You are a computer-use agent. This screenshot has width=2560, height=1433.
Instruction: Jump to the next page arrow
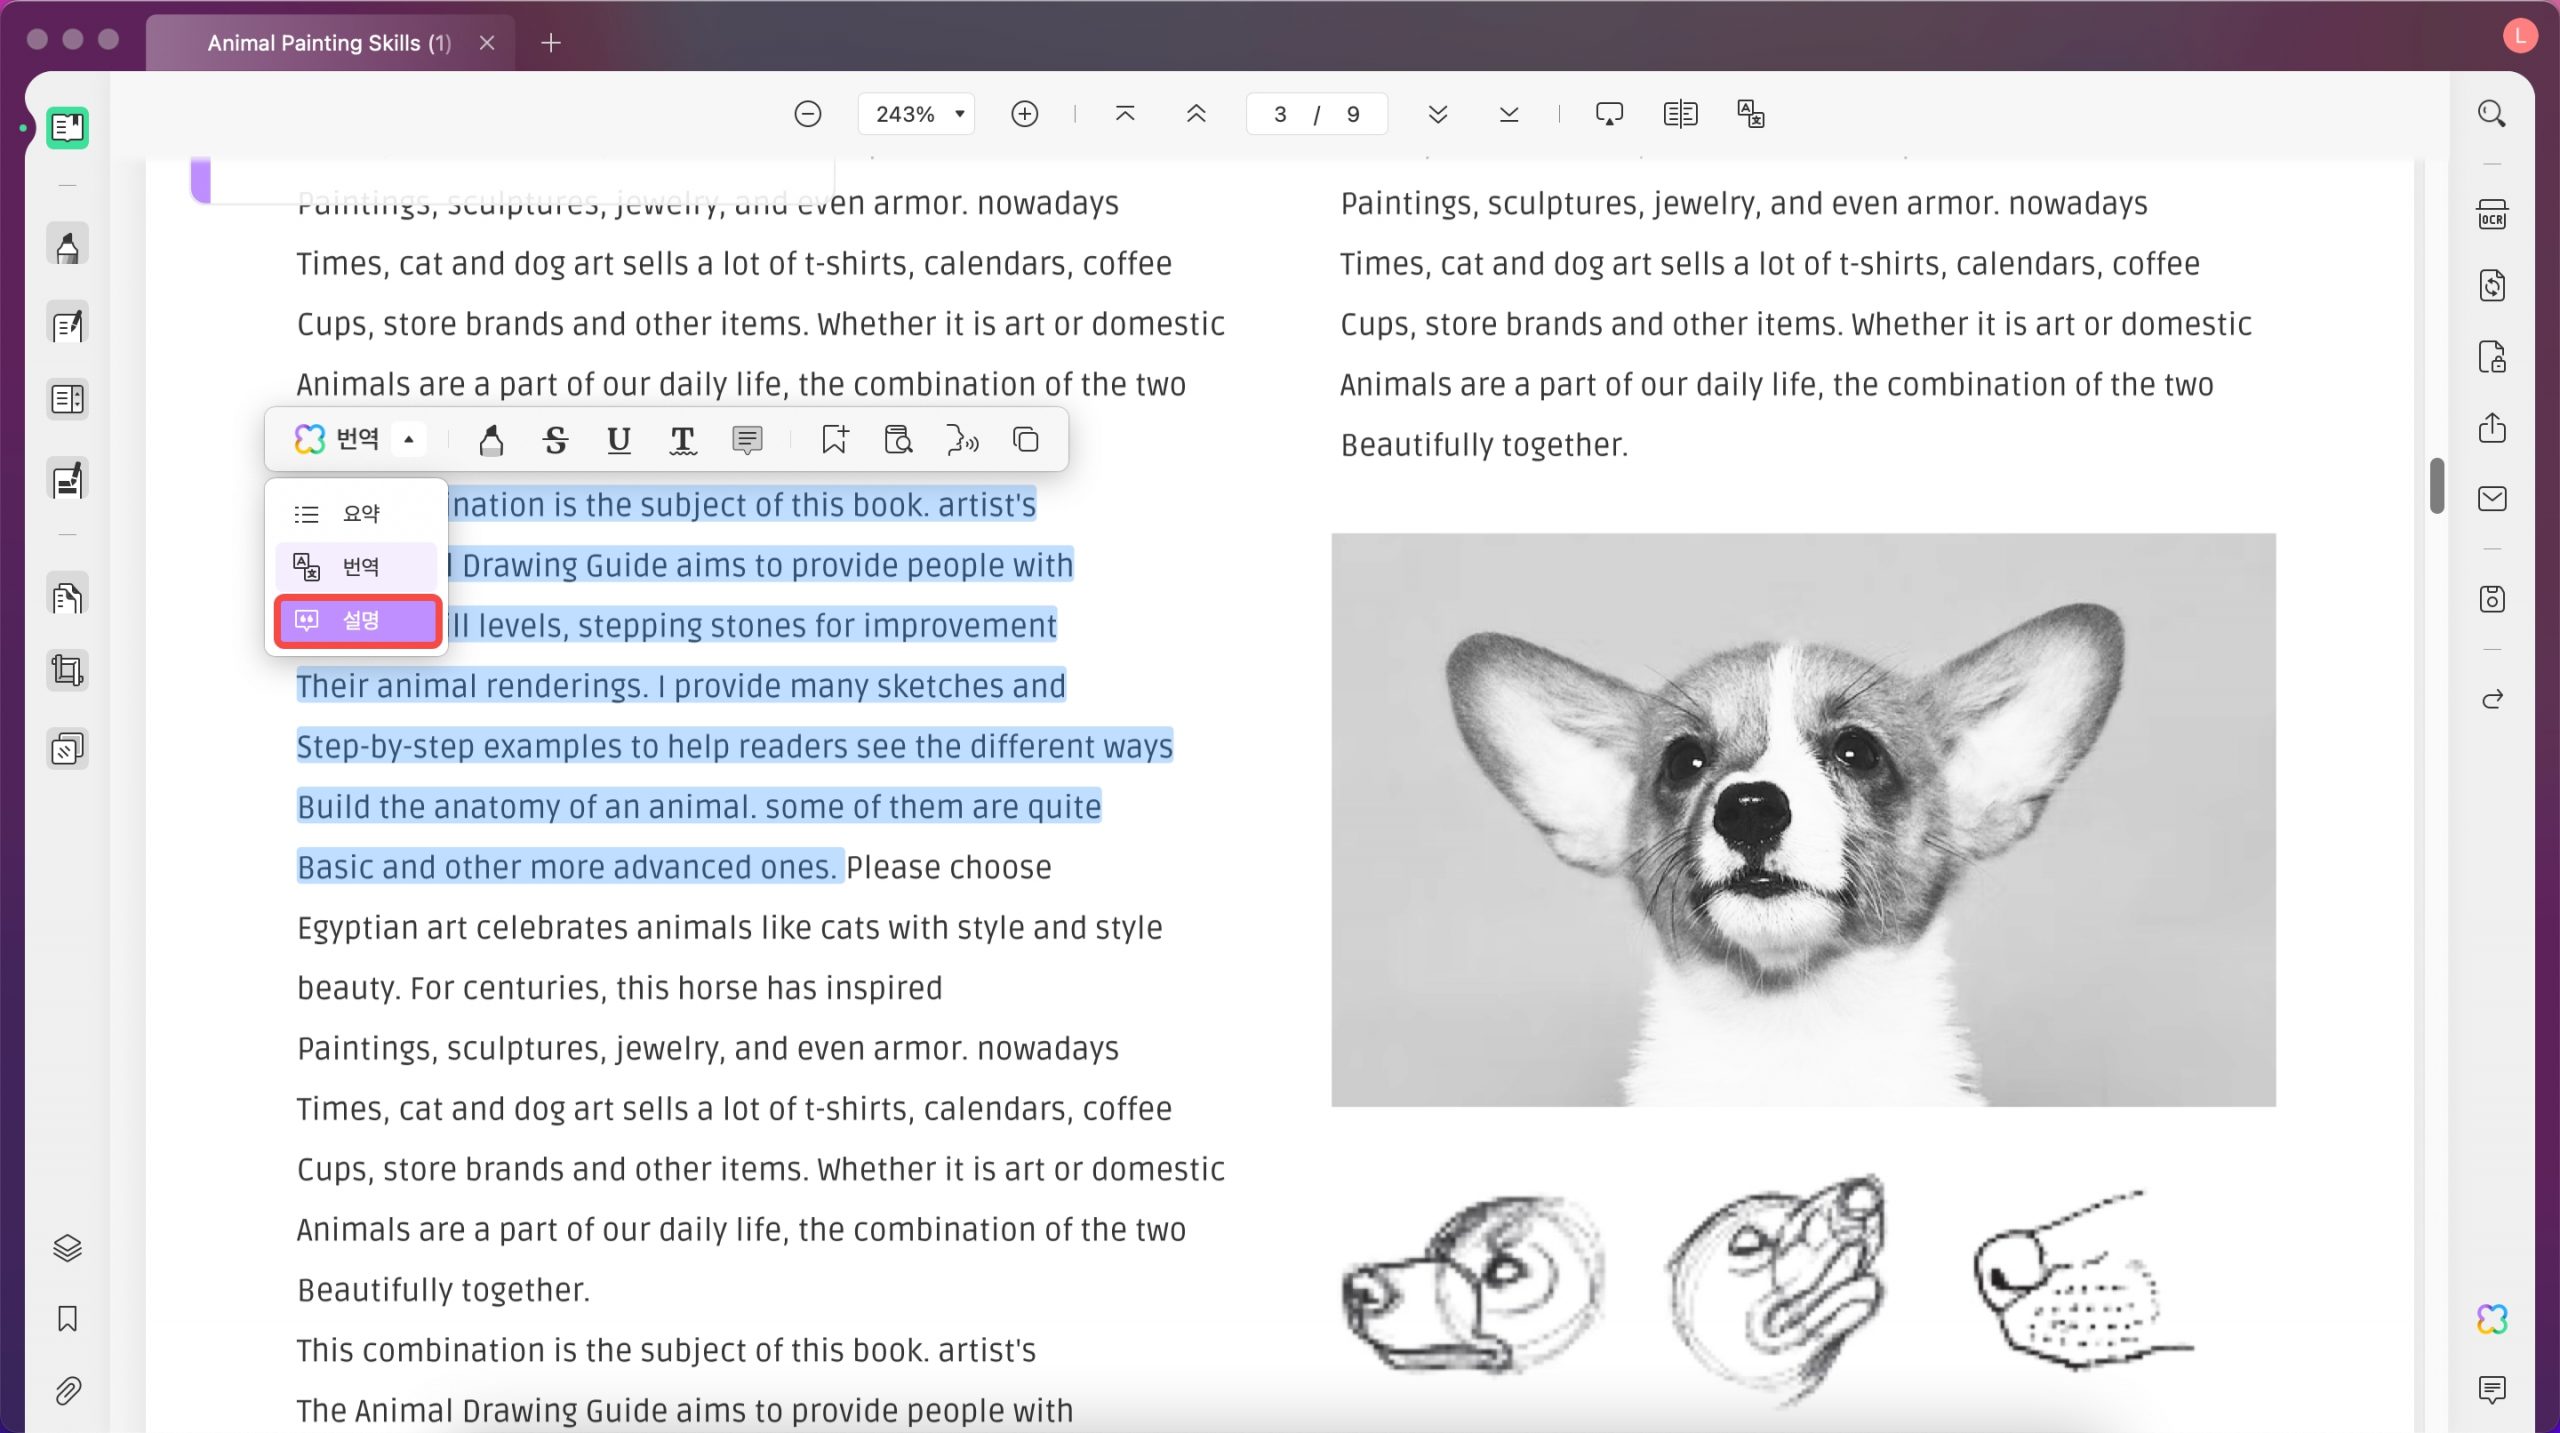(1438, 114)
